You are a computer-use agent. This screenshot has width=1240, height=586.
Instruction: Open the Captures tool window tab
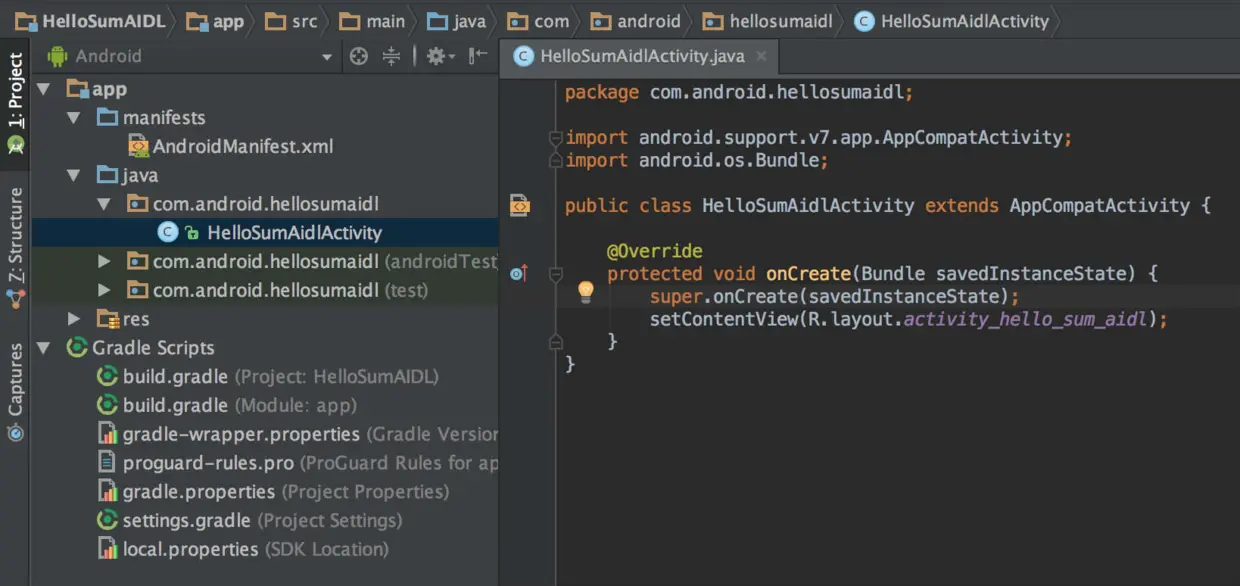coord(15,392)
